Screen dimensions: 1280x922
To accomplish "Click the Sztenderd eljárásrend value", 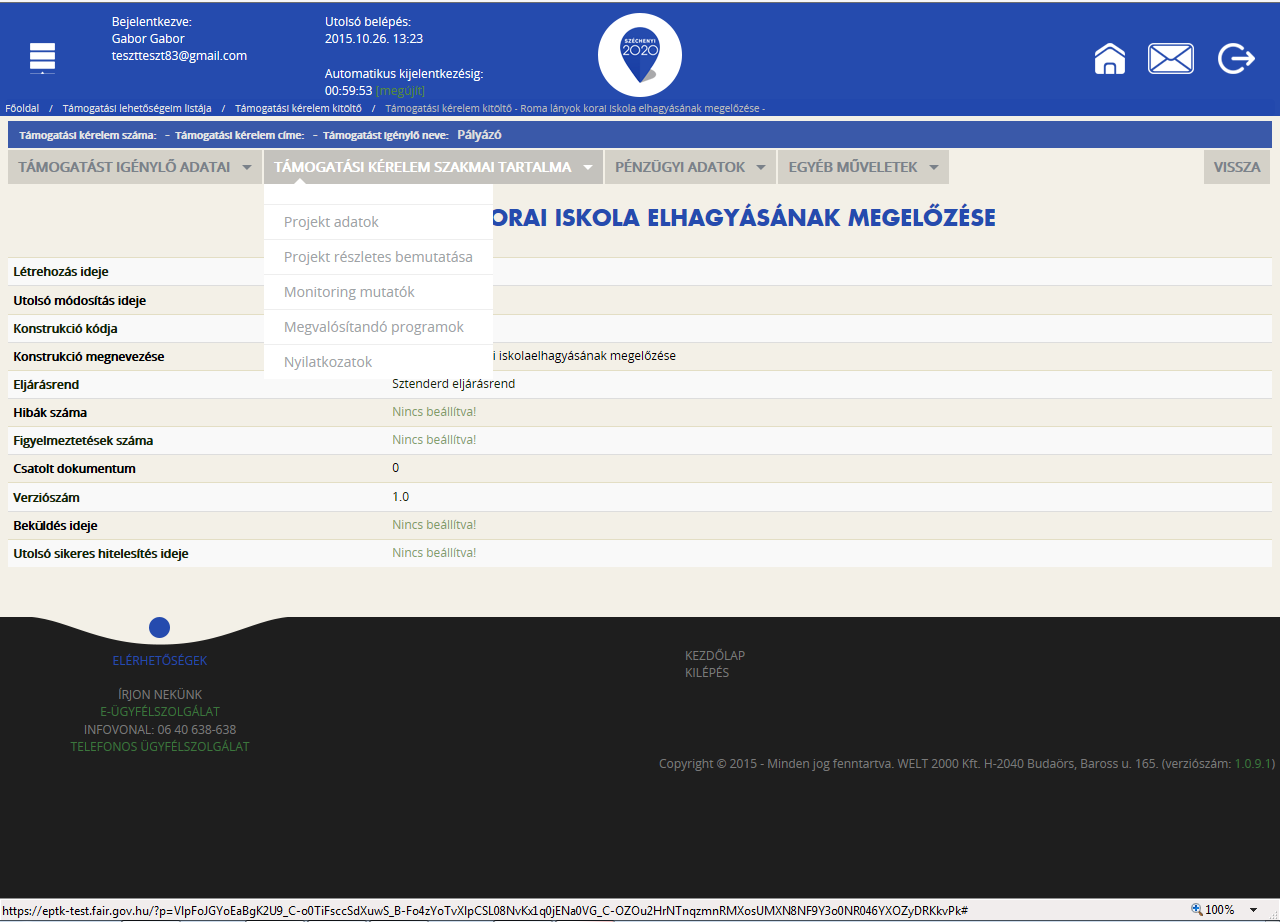I will click(454, 384).
